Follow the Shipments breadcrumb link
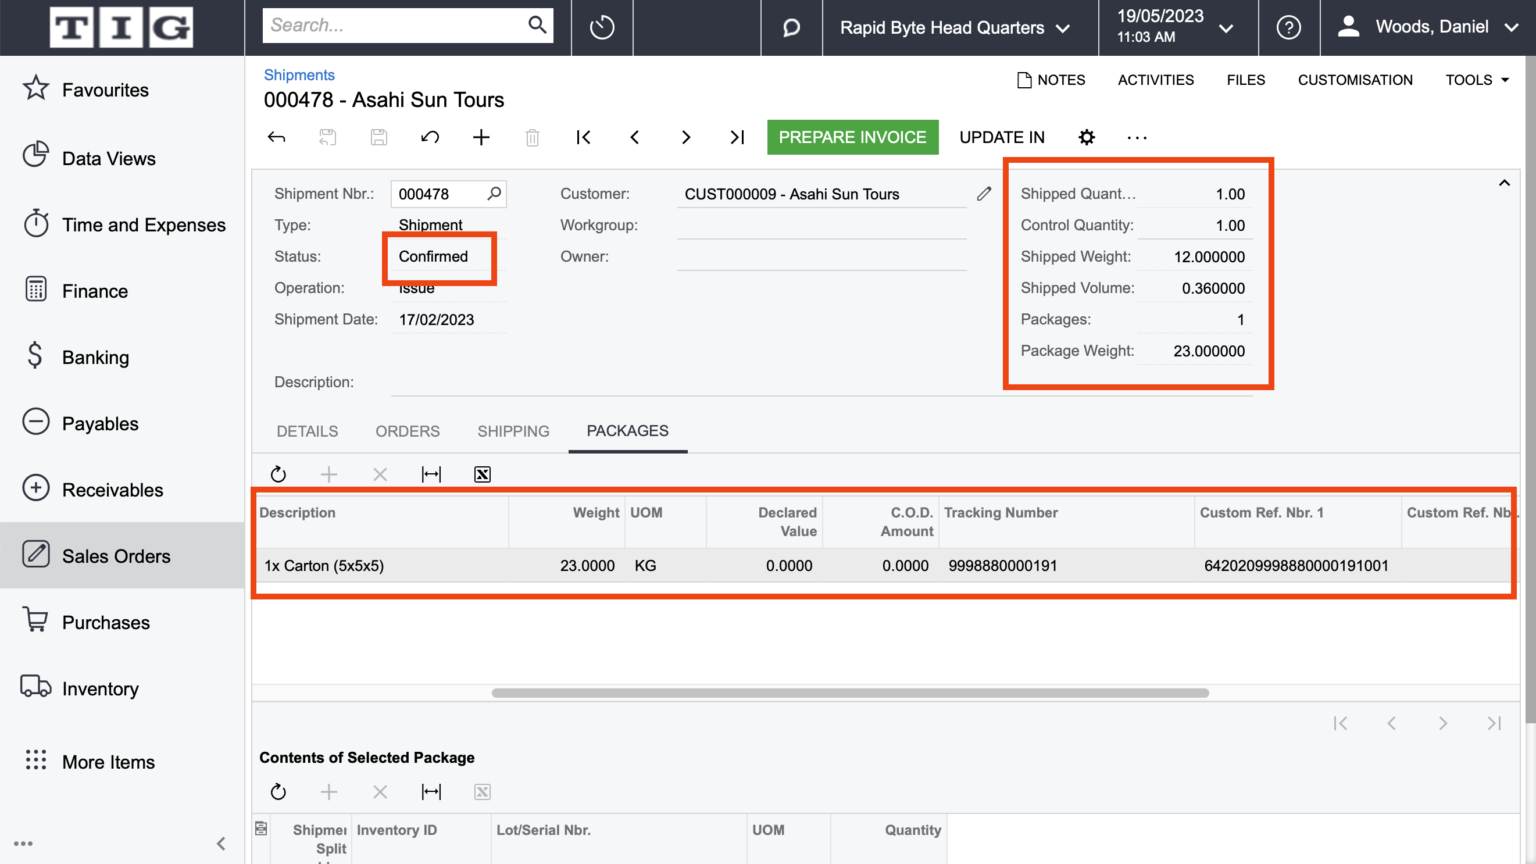1536x864 pixels. [299, 75]
